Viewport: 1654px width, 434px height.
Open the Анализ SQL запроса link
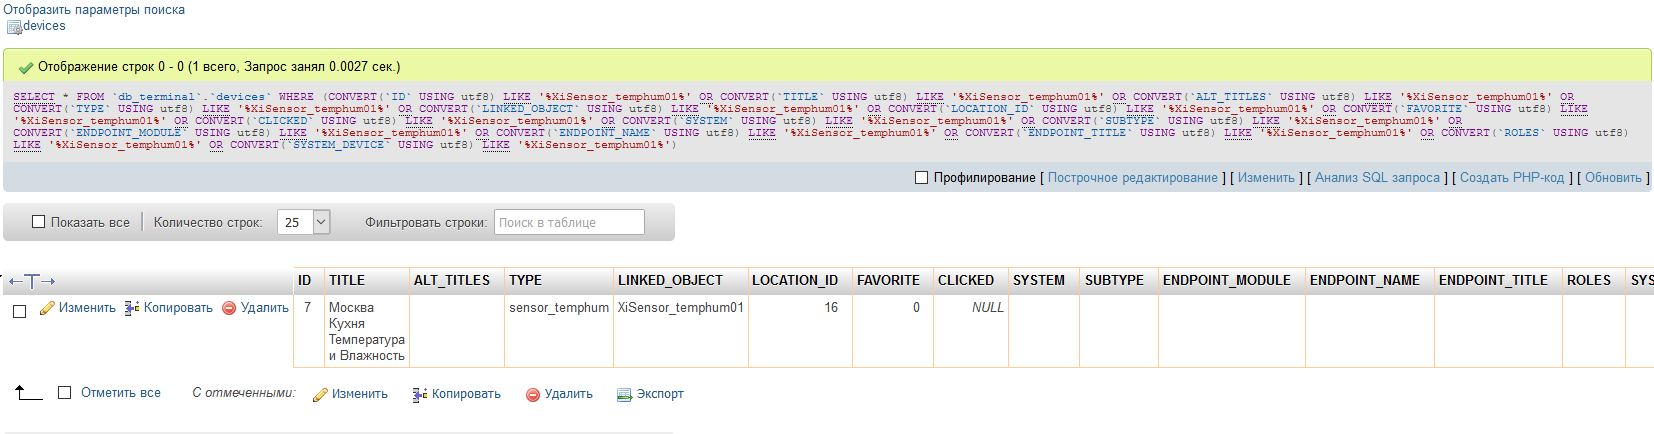[x=1377, y=178]
